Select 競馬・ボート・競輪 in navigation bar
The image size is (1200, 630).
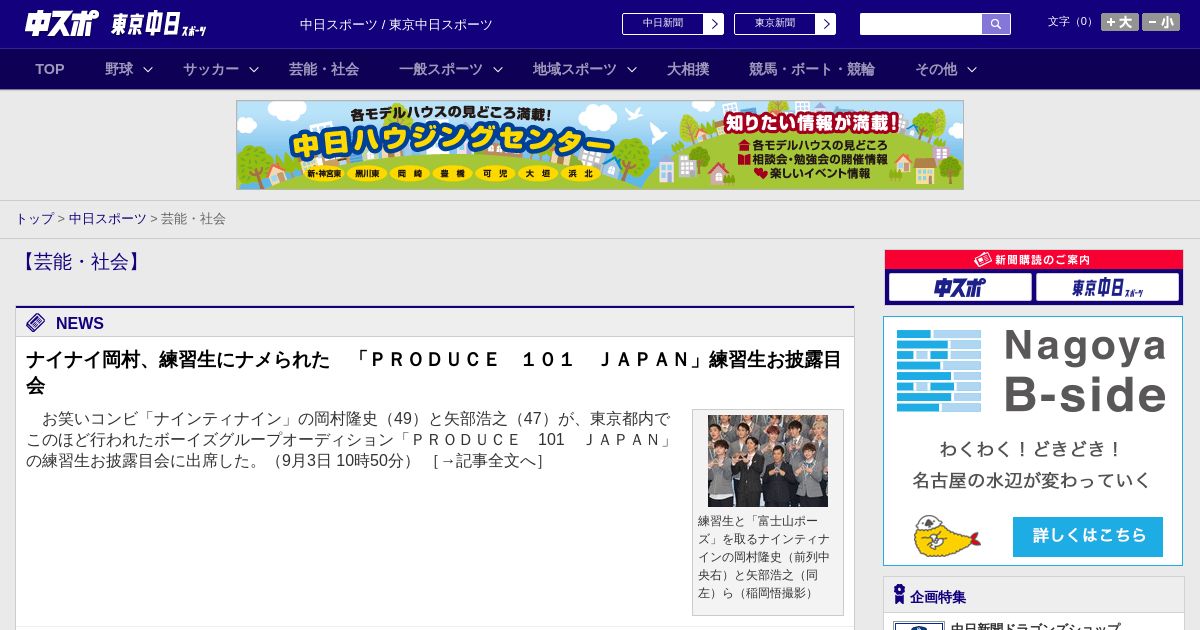[x=812, y=69]
